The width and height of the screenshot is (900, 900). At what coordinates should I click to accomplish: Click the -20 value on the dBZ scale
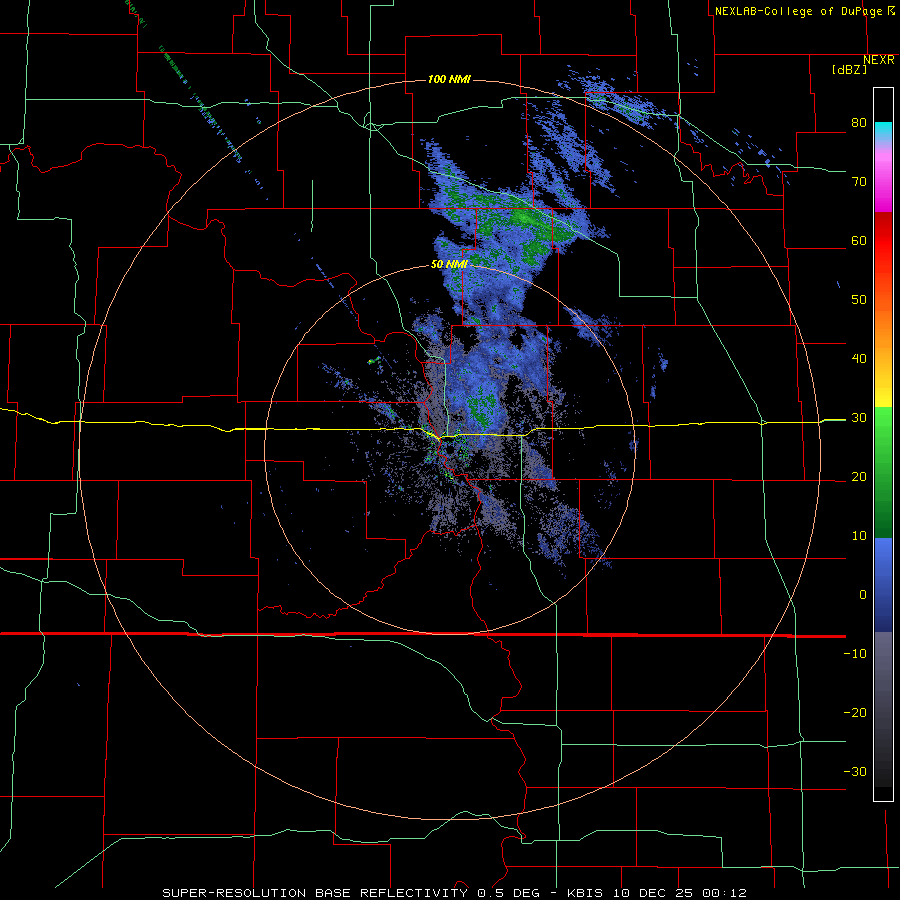pos(855,713)
